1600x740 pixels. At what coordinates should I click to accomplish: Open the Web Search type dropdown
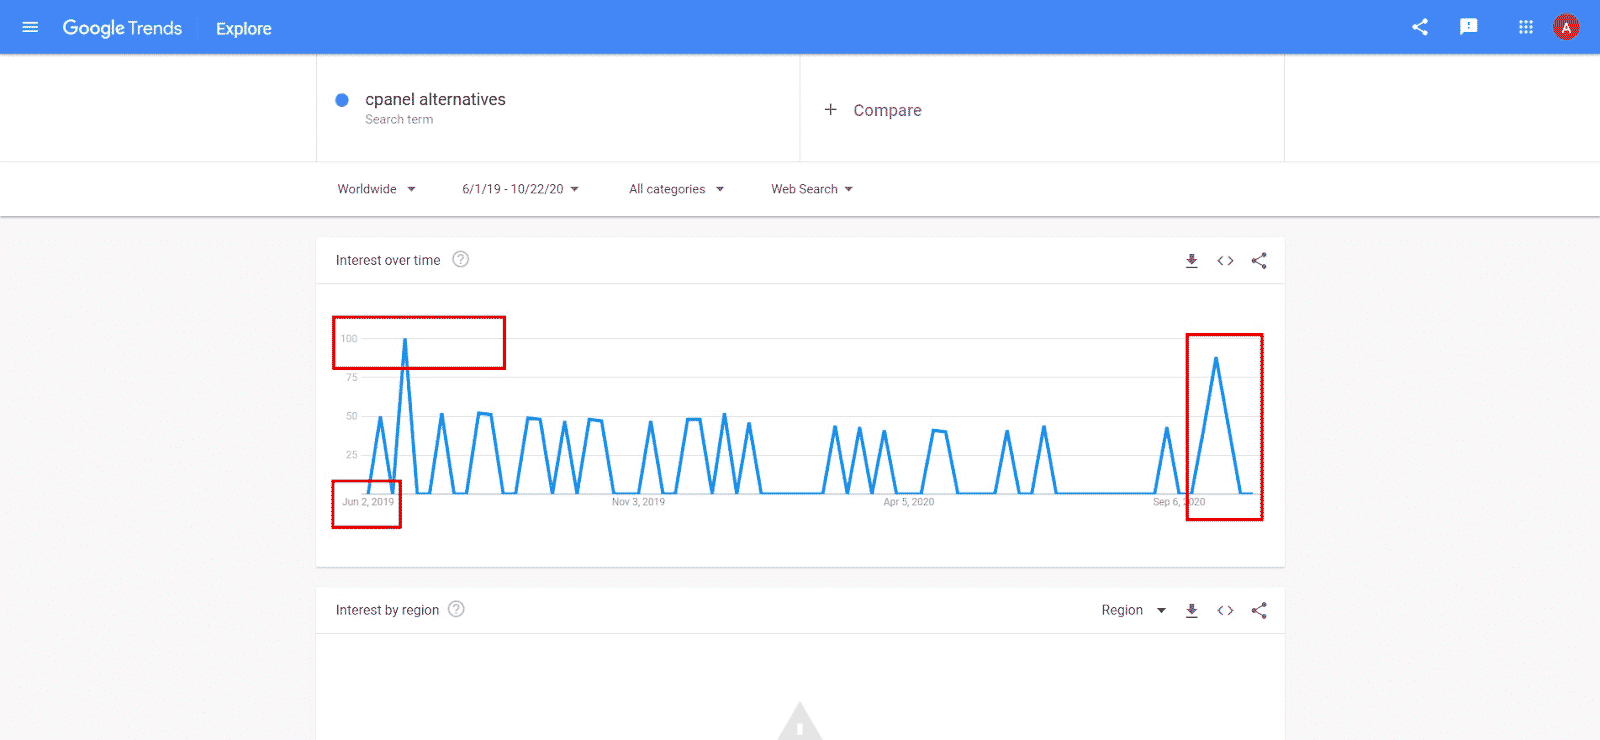click(x=811, y=189)
